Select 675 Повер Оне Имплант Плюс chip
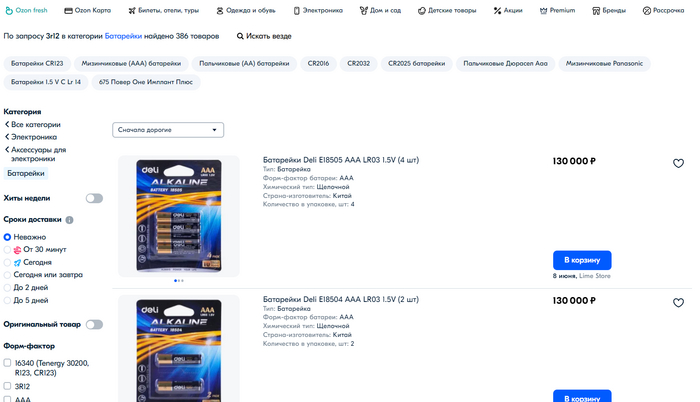The image size is (700, 402). [x=146, y=82]
